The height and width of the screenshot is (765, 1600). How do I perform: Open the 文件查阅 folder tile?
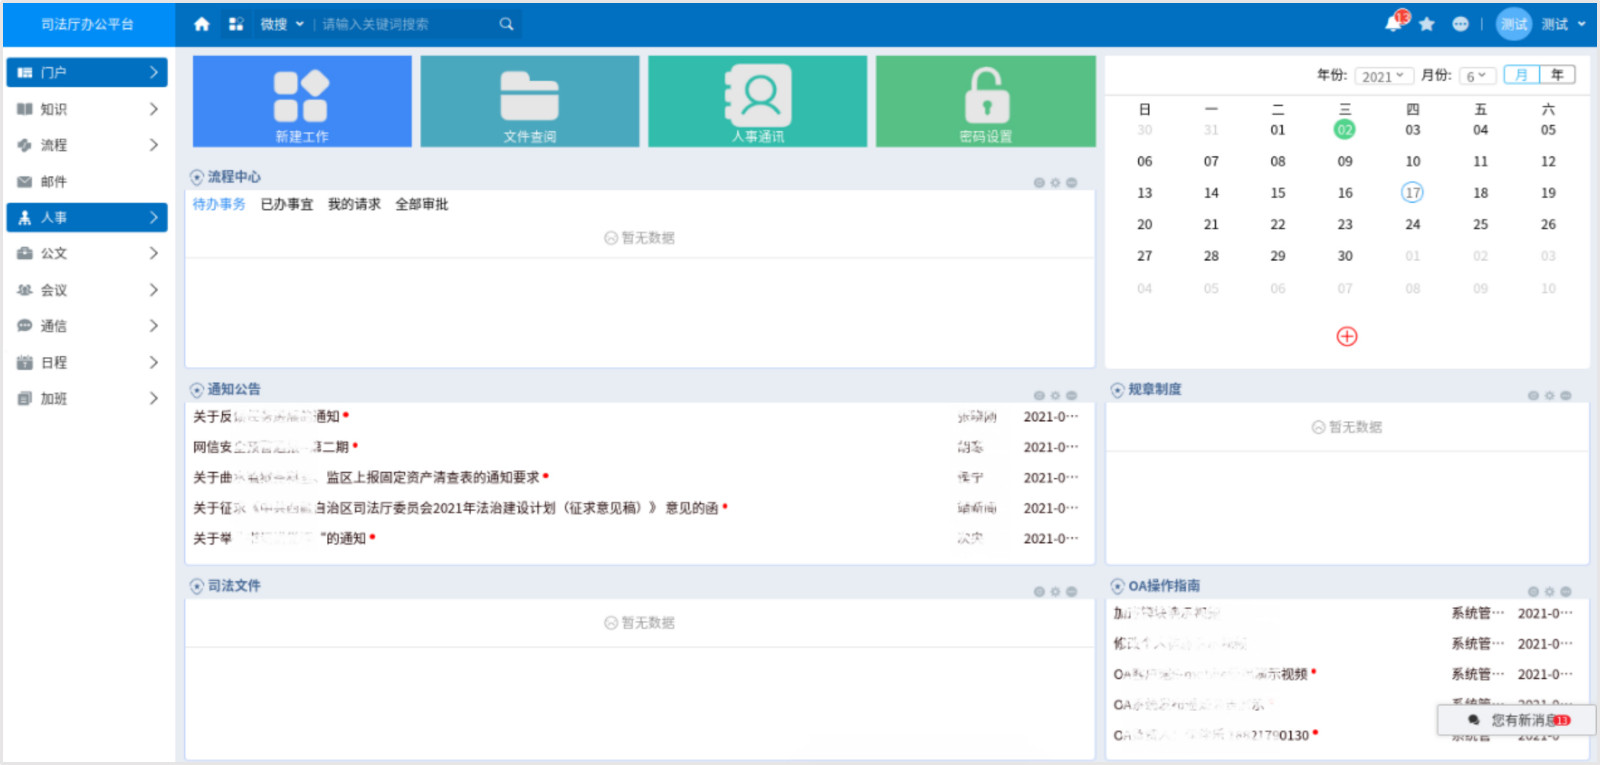click(530, 101)
